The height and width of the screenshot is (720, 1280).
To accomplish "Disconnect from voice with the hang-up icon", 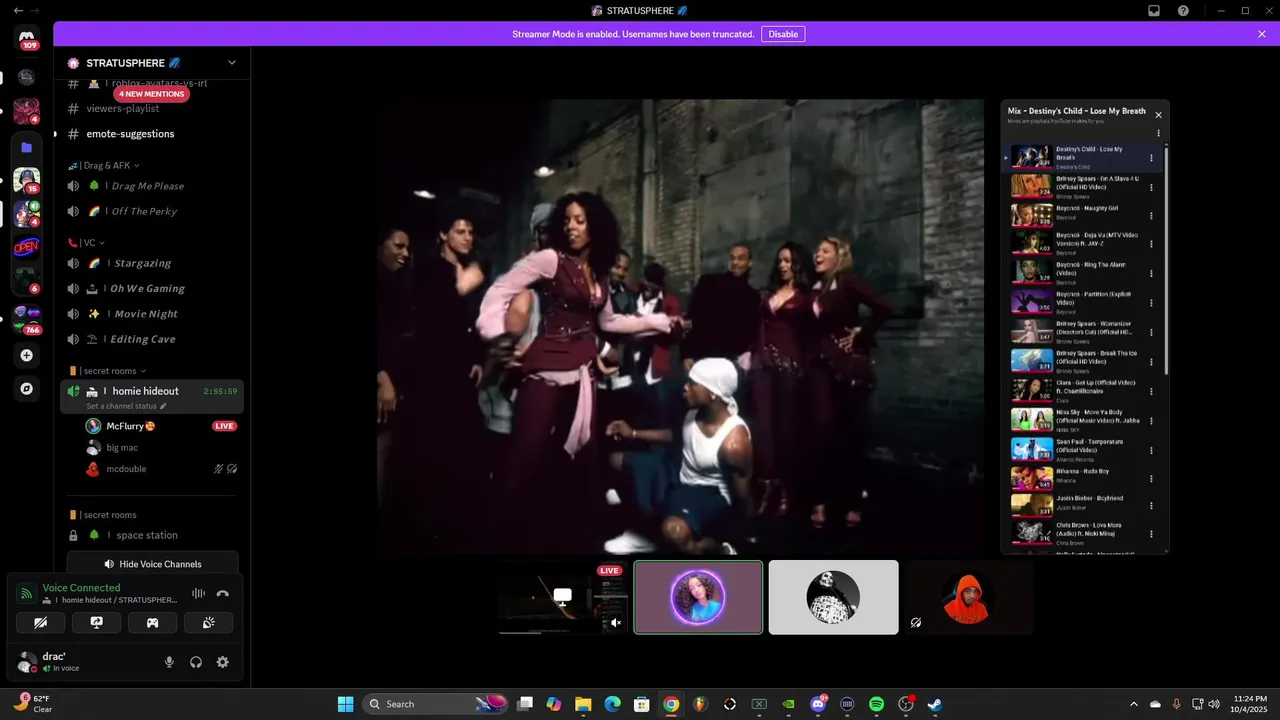I will pos(223,593).
